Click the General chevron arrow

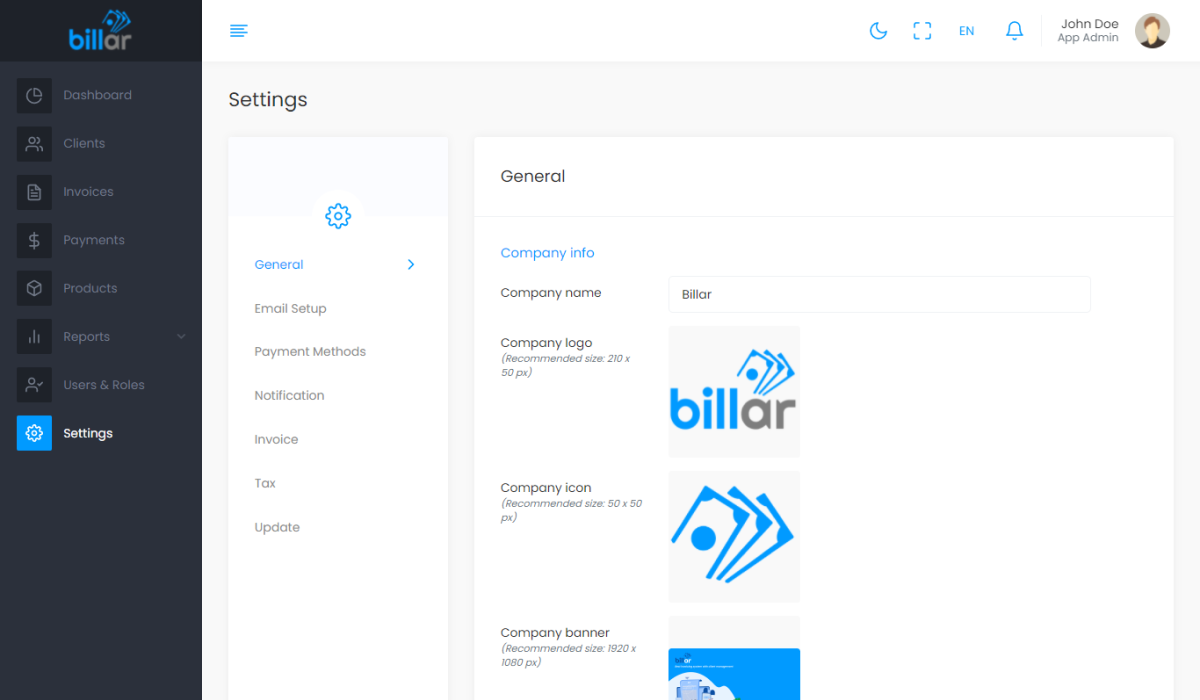coord(411,265)
